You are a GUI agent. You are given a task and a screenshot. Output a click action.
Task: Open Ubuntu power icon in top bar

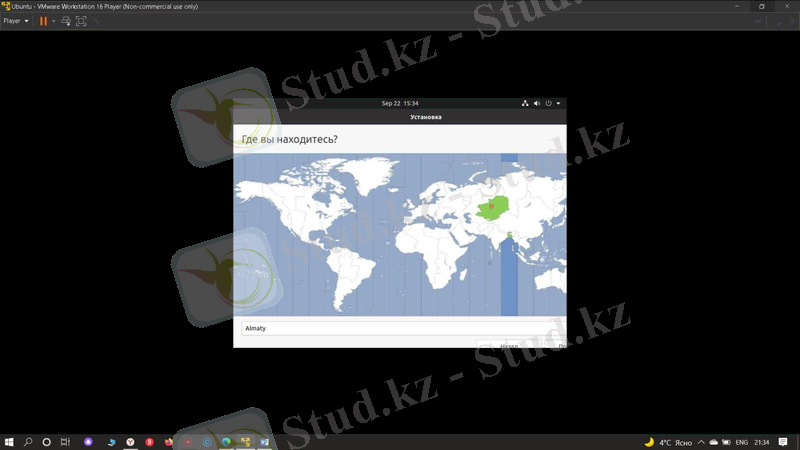[x=548, y=103]
